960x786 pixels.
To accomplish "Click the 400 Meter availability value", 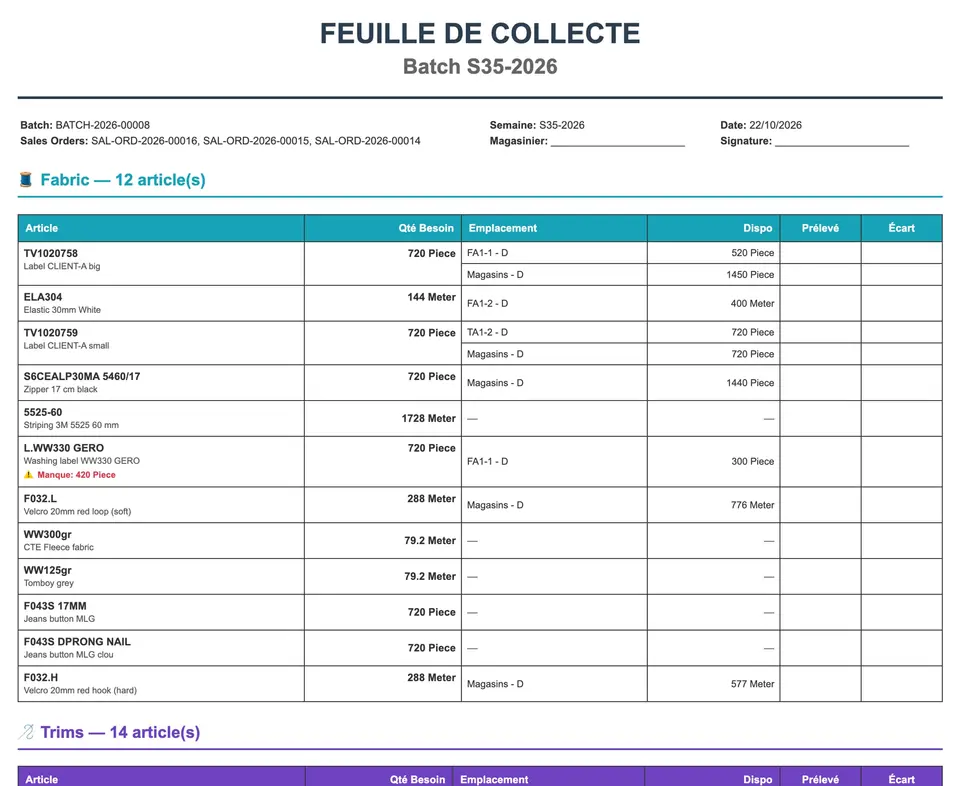I will tap(752, 304).
